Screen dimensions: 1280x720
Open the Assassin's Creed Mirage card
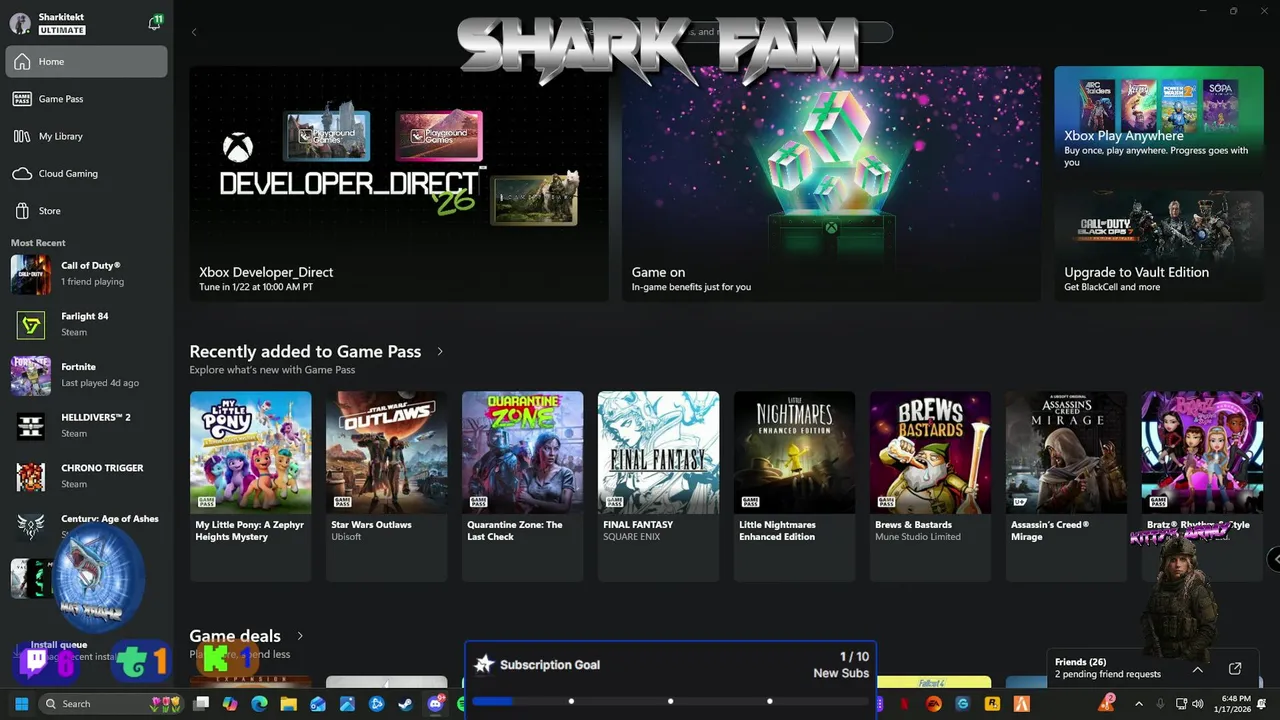coord(1067,486)
